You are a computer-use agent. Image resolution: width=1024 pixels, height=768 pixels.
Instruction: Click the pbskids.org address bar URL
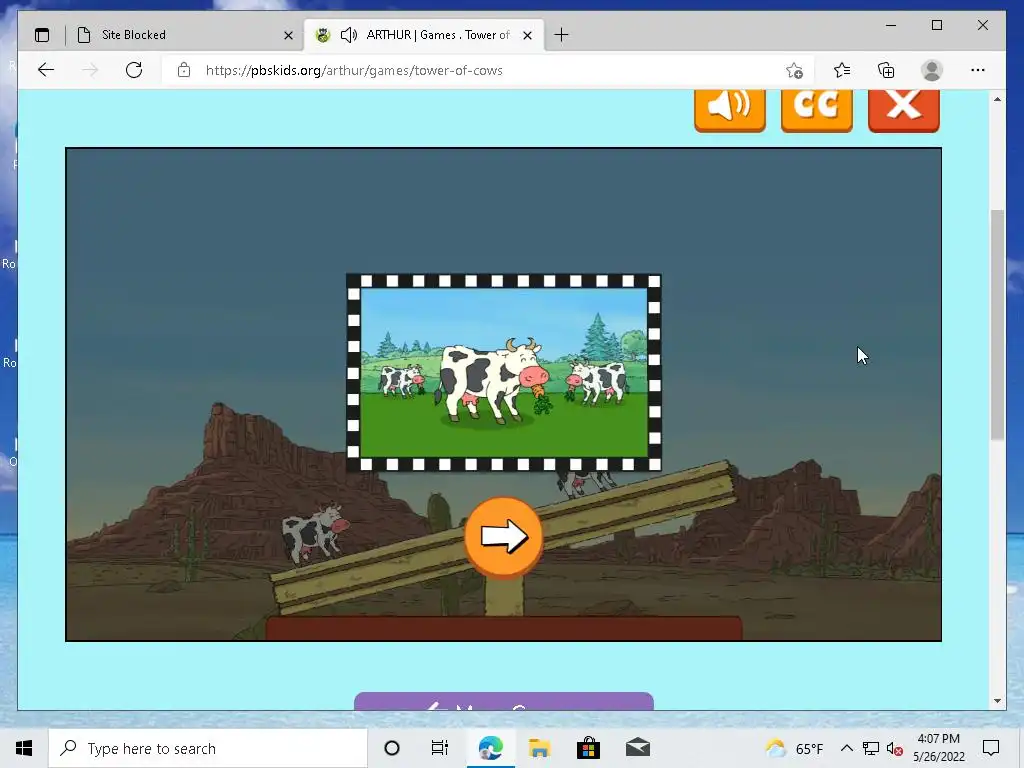(354, 71)
